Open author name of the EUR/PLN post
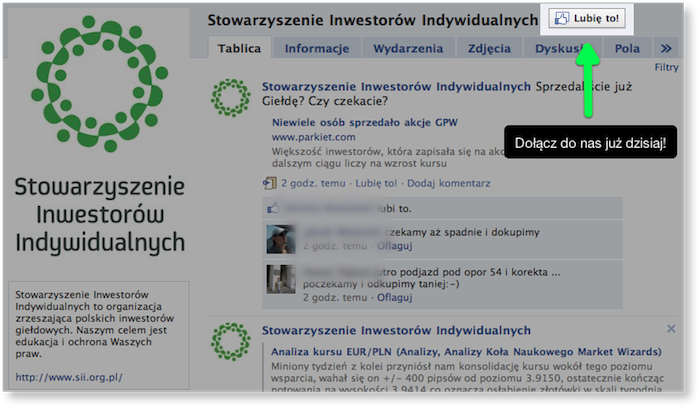Viewport: 699px width, 407px height. [x=396, y=330]
